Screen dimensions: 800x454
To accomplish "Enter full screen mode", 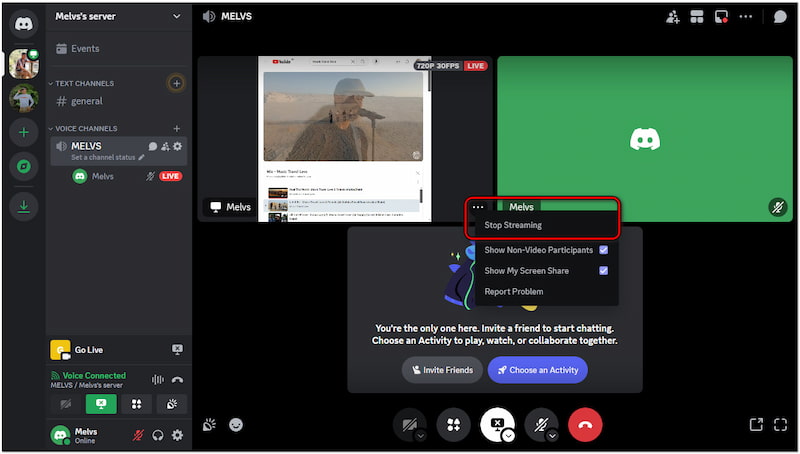I will [780, 425].
